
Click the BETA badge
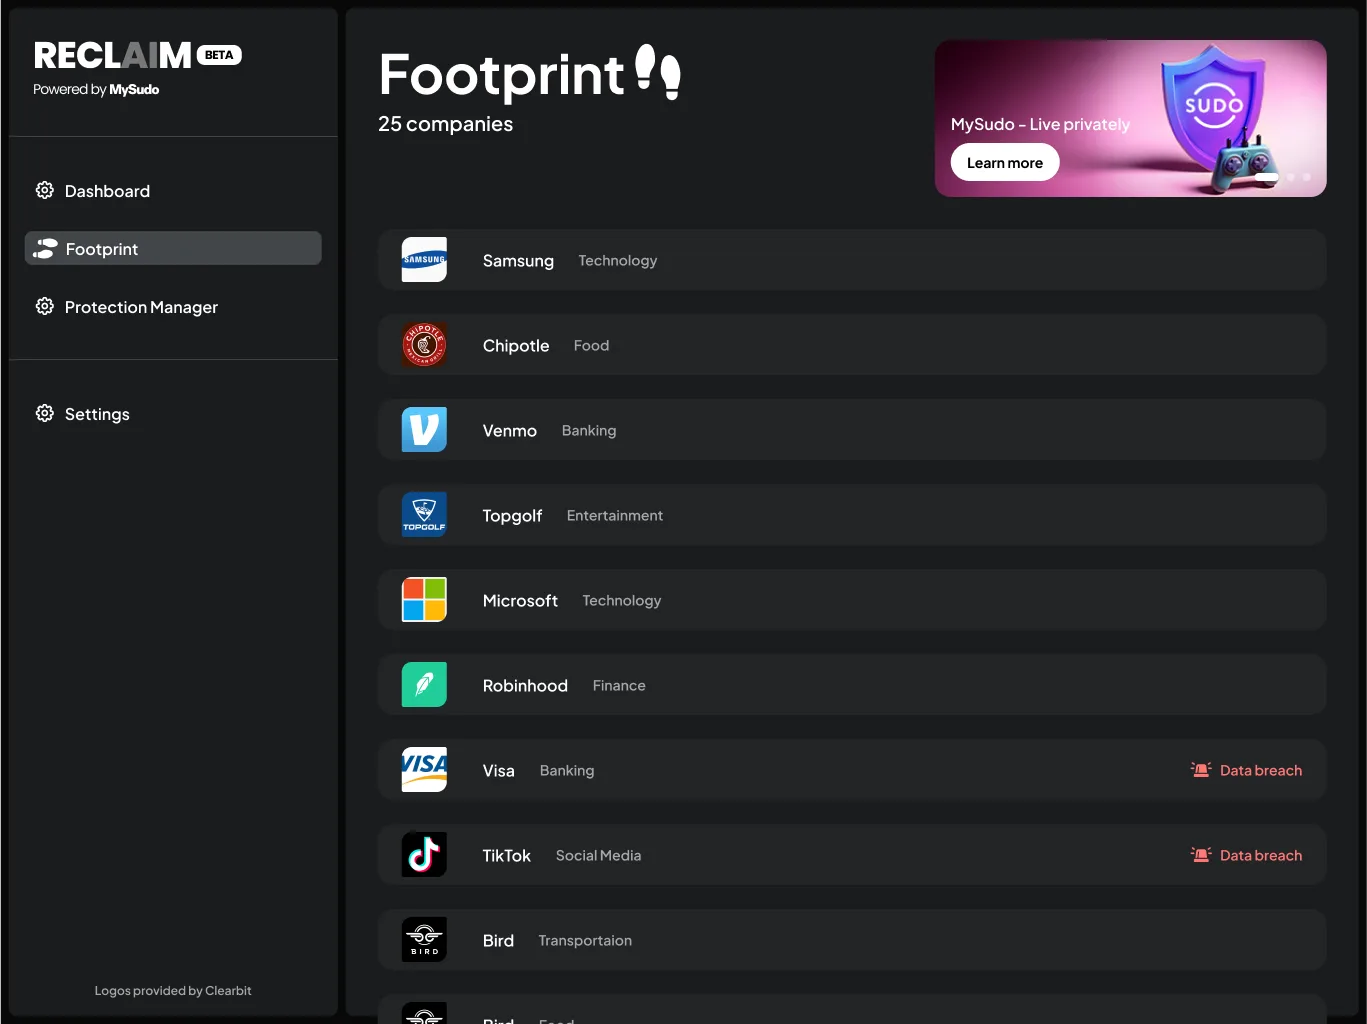[219, 55]
